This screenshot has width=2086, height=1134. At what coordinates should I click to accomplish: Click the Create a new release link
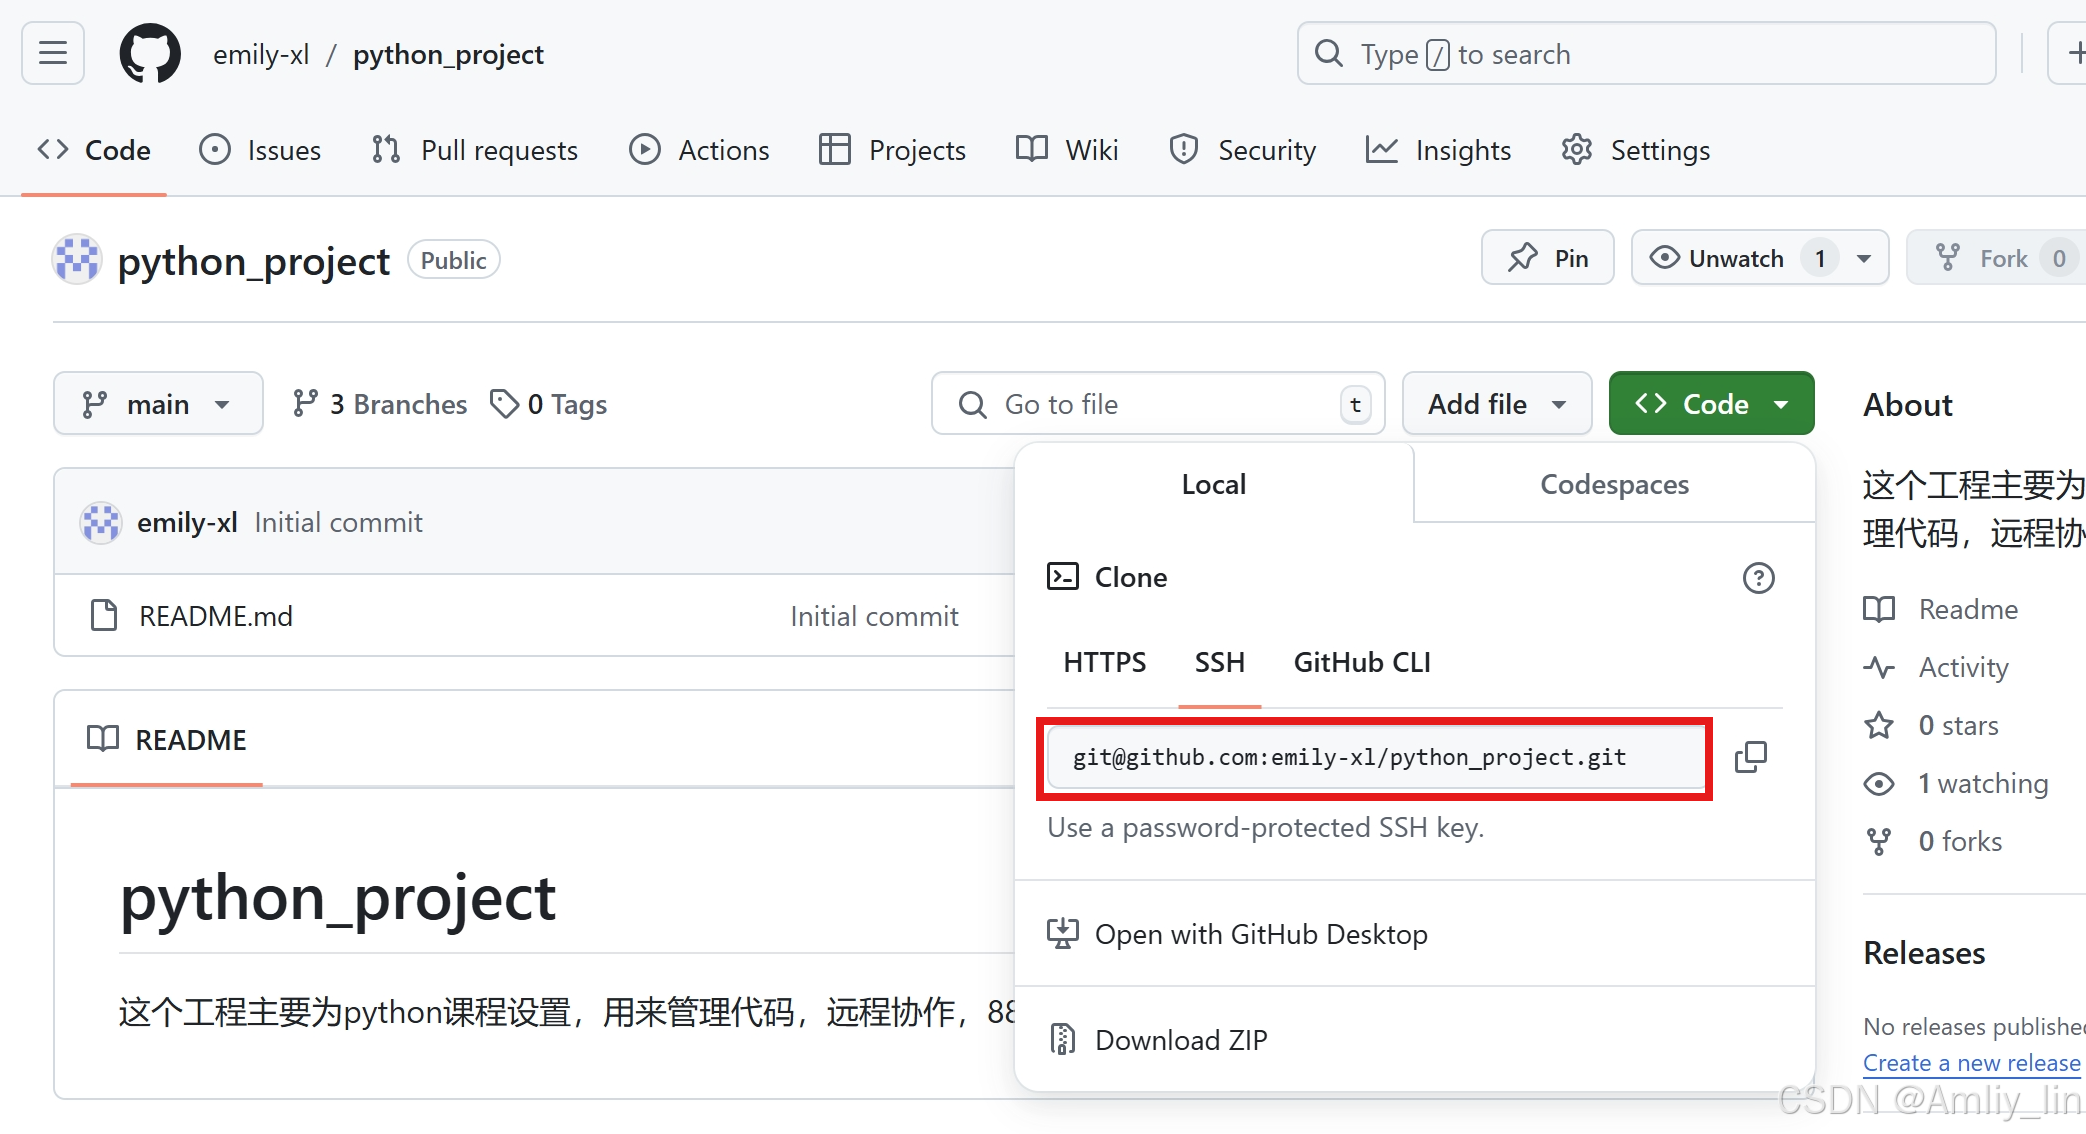(x=1971, y=1063)
